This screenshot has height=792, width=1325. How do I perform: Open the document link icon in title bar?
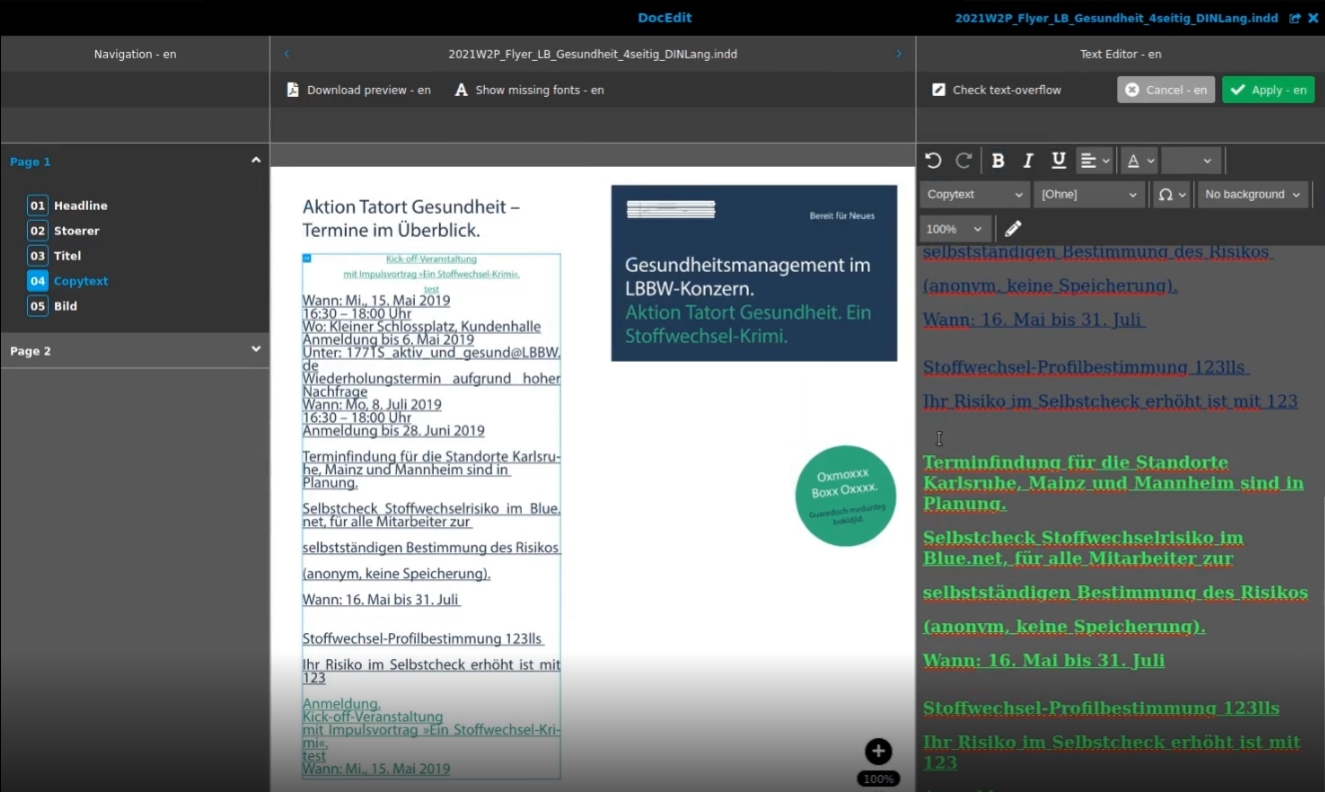click(x=1295, y=18)
